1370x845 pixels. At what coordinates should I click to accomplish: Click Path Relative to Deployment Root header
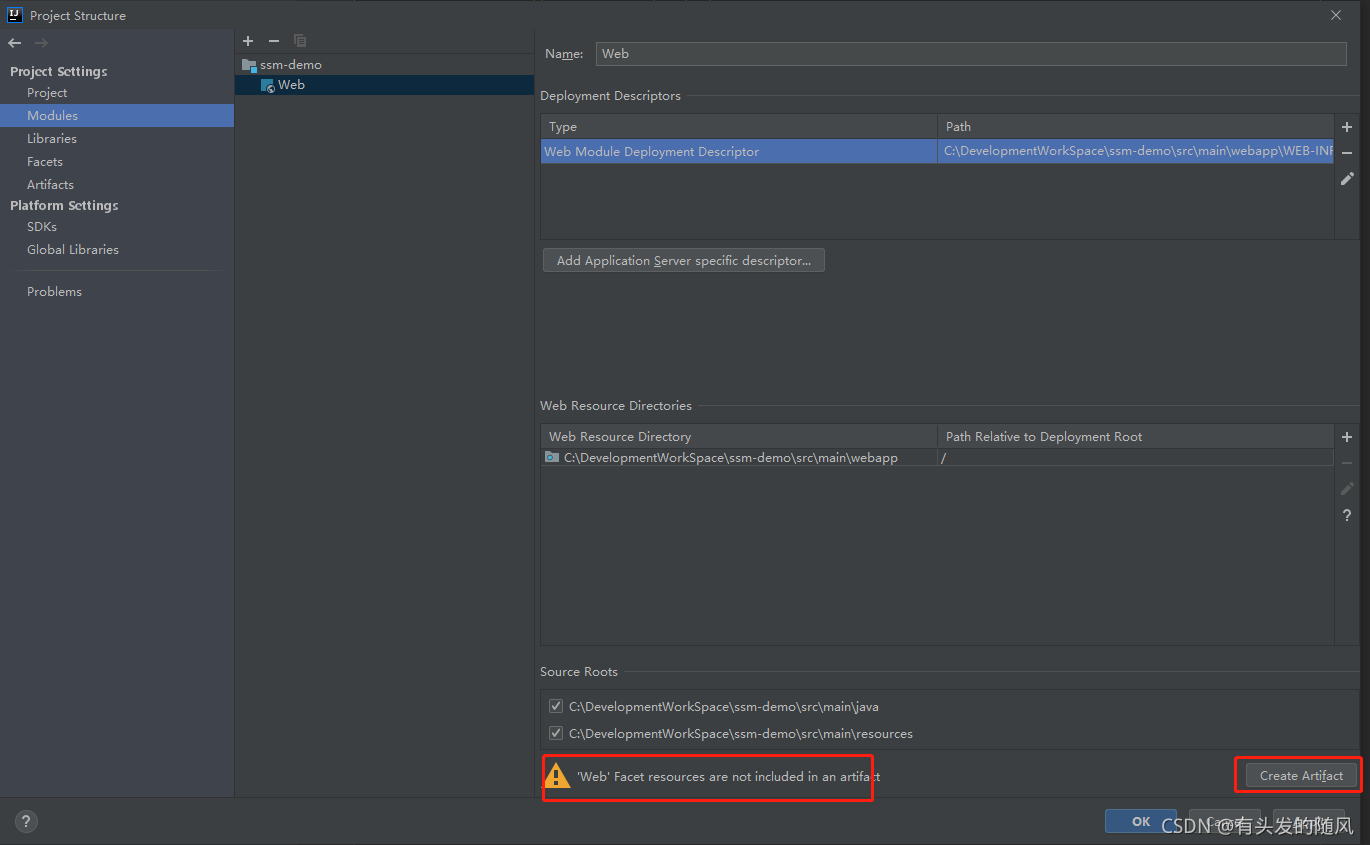[x=1136, y=437]
